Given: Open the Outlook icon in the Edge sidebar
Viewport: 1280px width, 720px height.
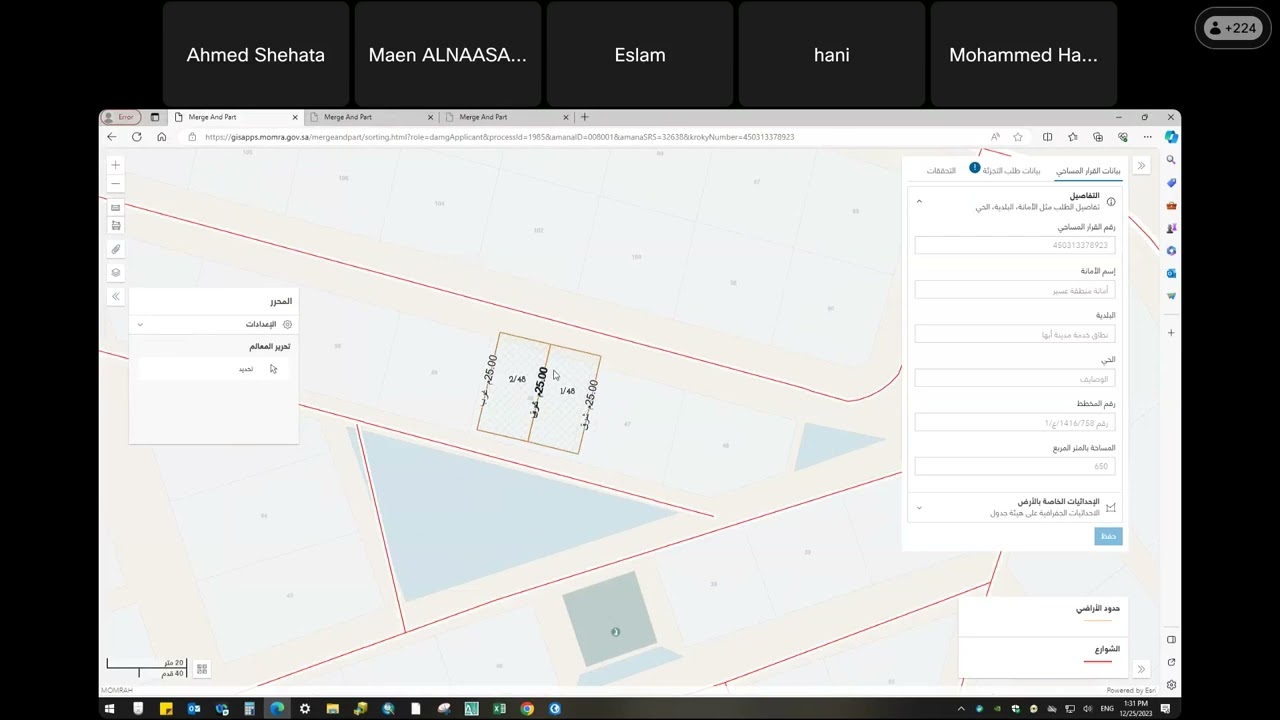Looking at the screenshot, I should (x=1171, y=273).
